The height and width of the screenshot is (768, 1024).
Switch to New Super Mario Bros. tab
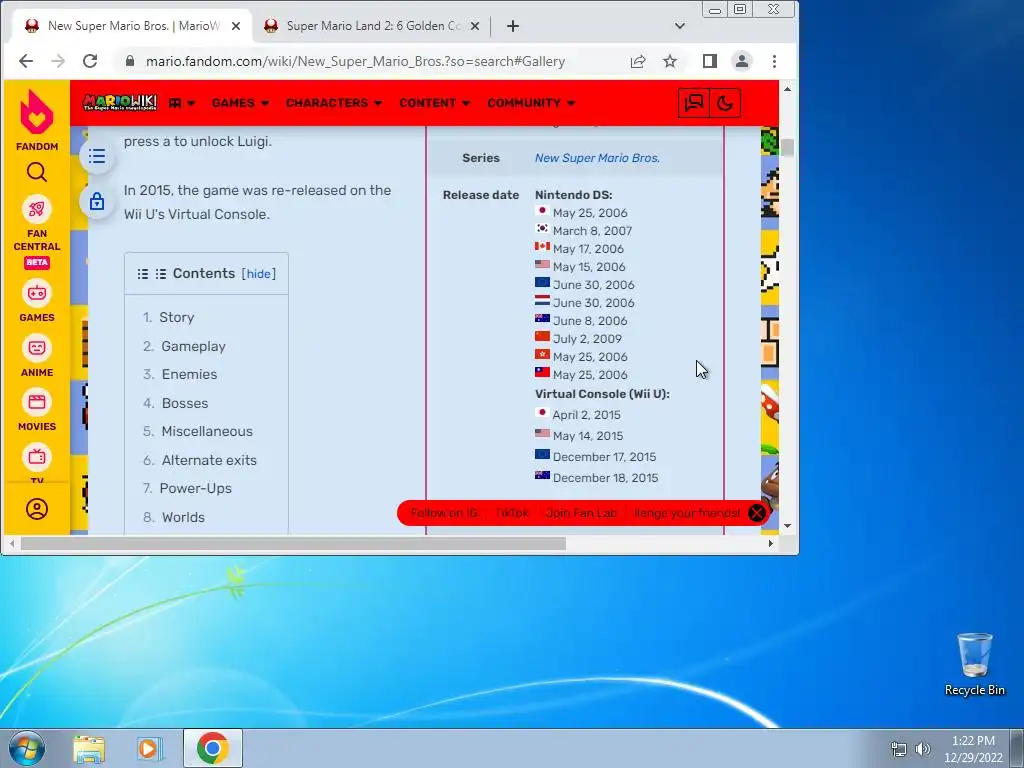click(133, 26)
